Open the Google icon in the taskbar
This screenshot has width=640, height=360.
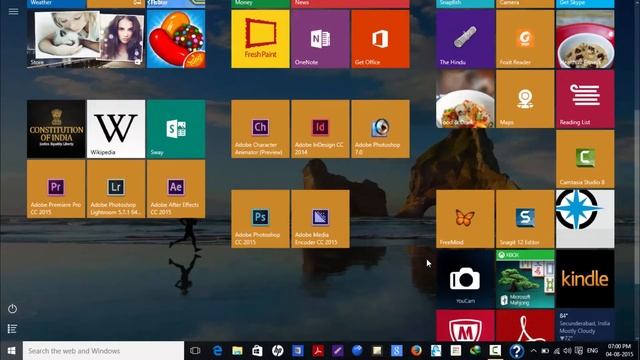point(396,351)
